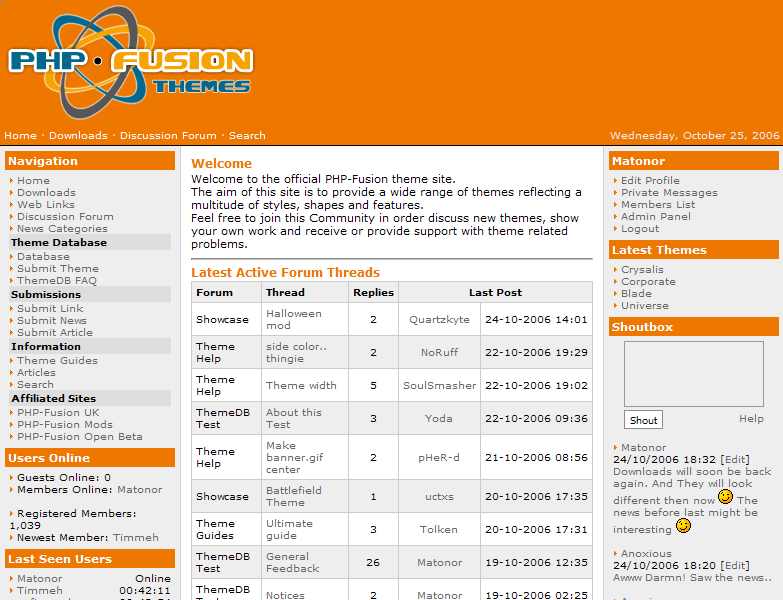Screen dimensions: 783x600
Task: Open Crysalis in Latest Themes
Action: coord(642,270)
